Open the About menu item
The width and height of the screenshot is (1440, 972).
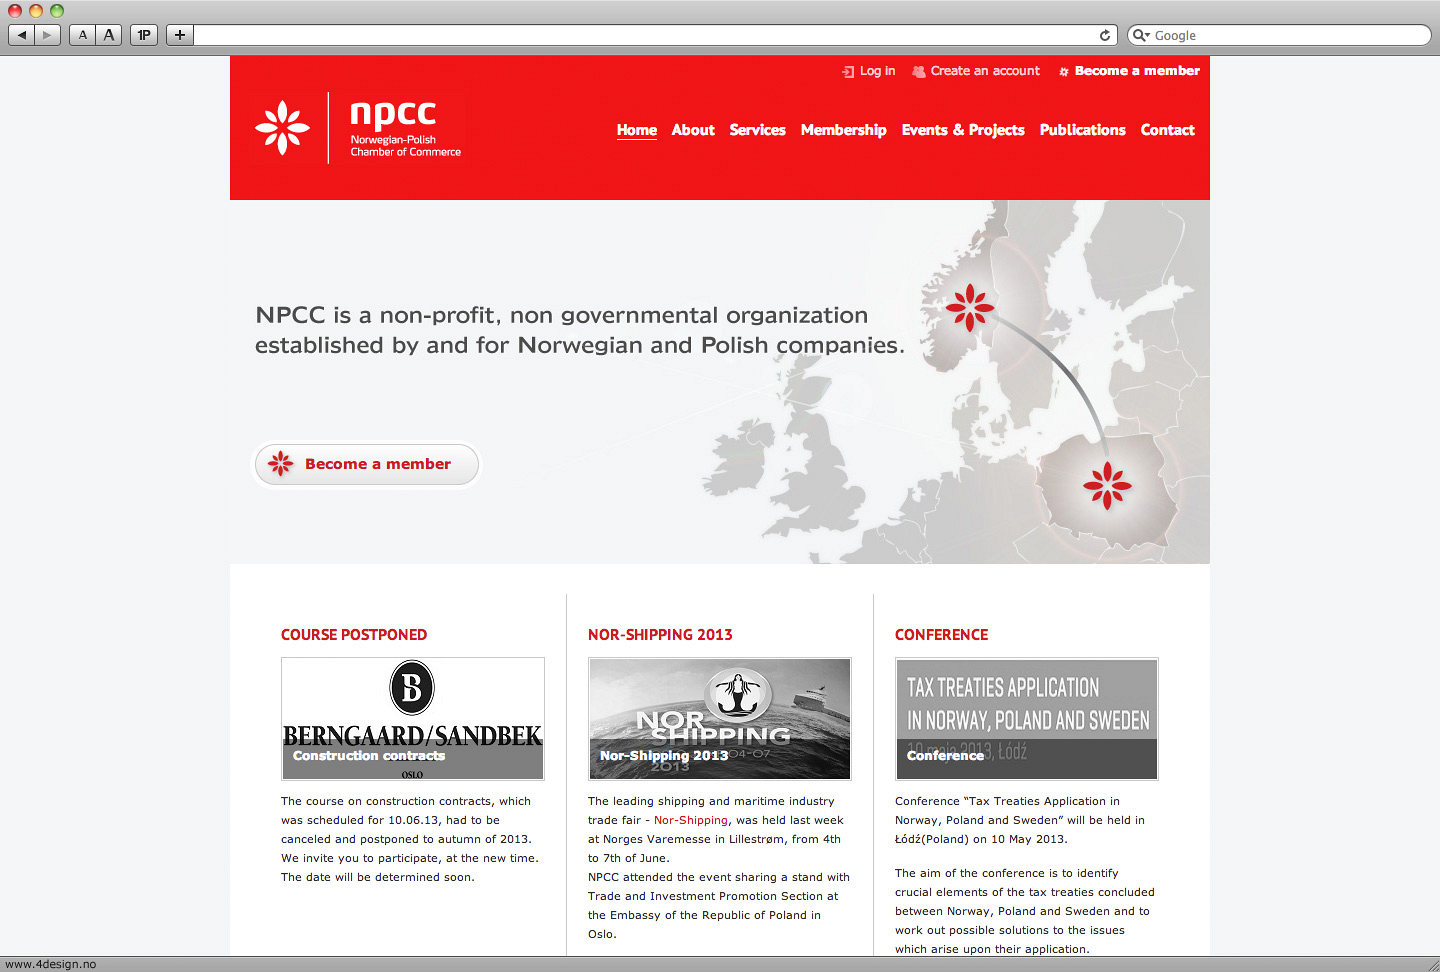click(x=693, y=130)
